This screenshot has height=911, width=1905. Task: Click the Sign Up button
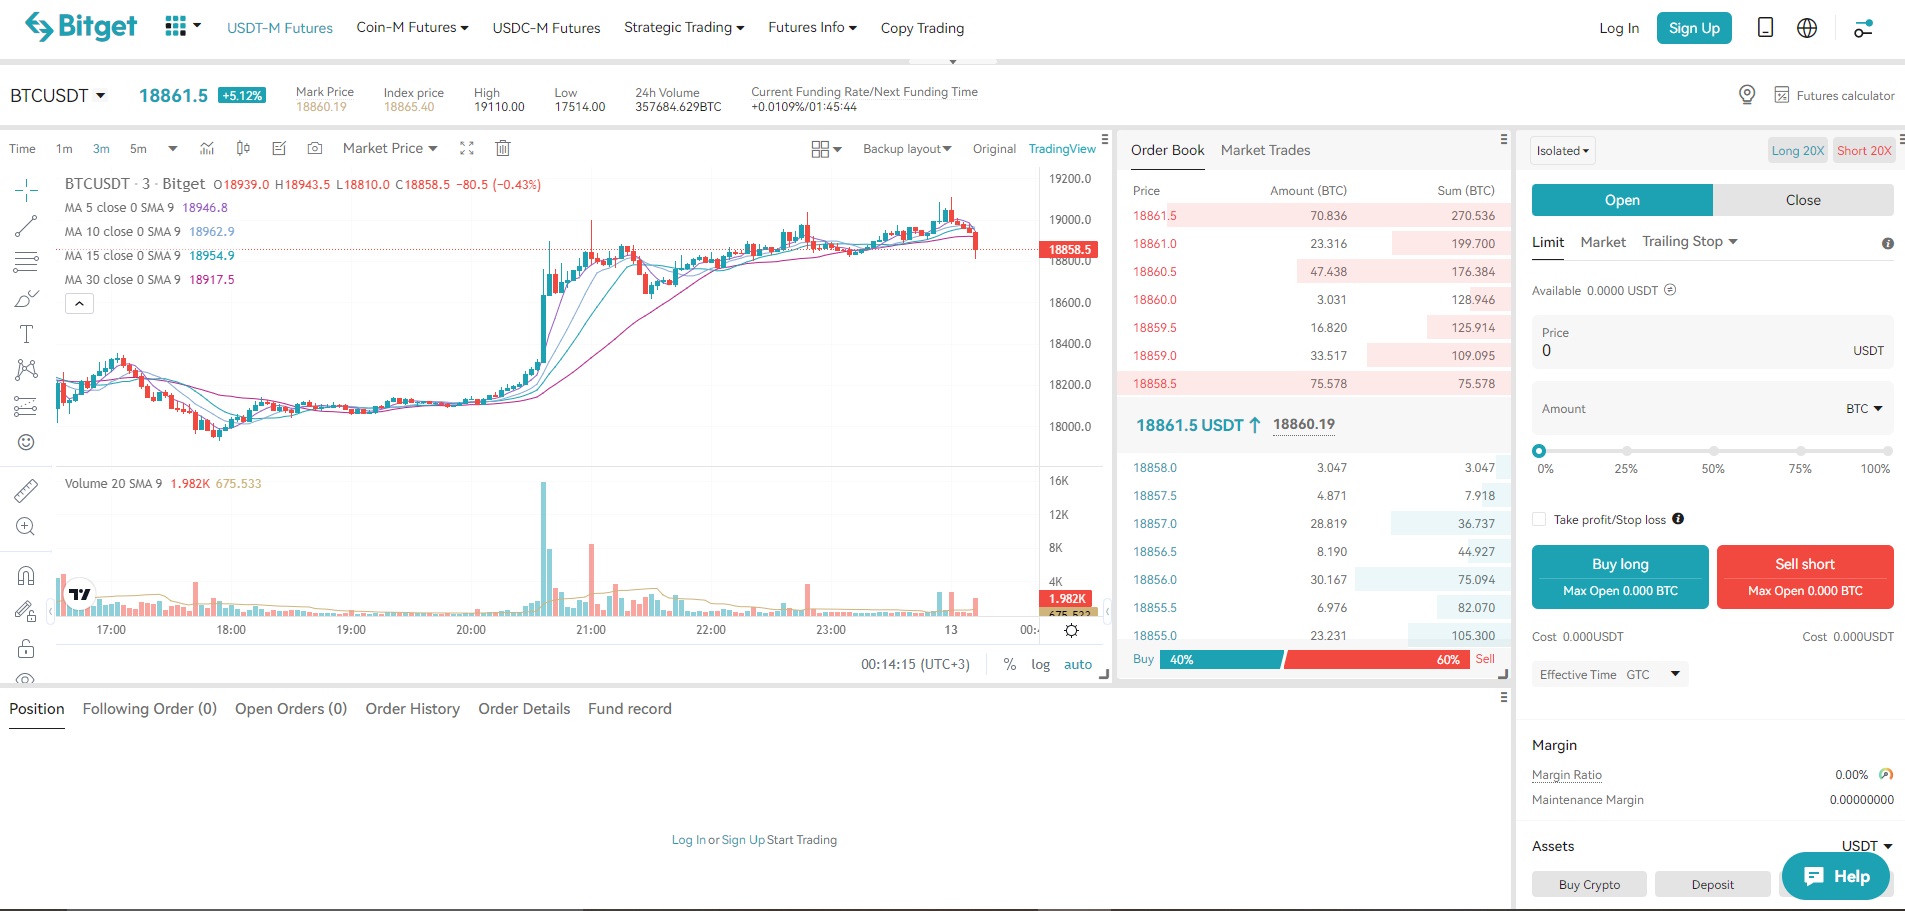(1694, 28)
